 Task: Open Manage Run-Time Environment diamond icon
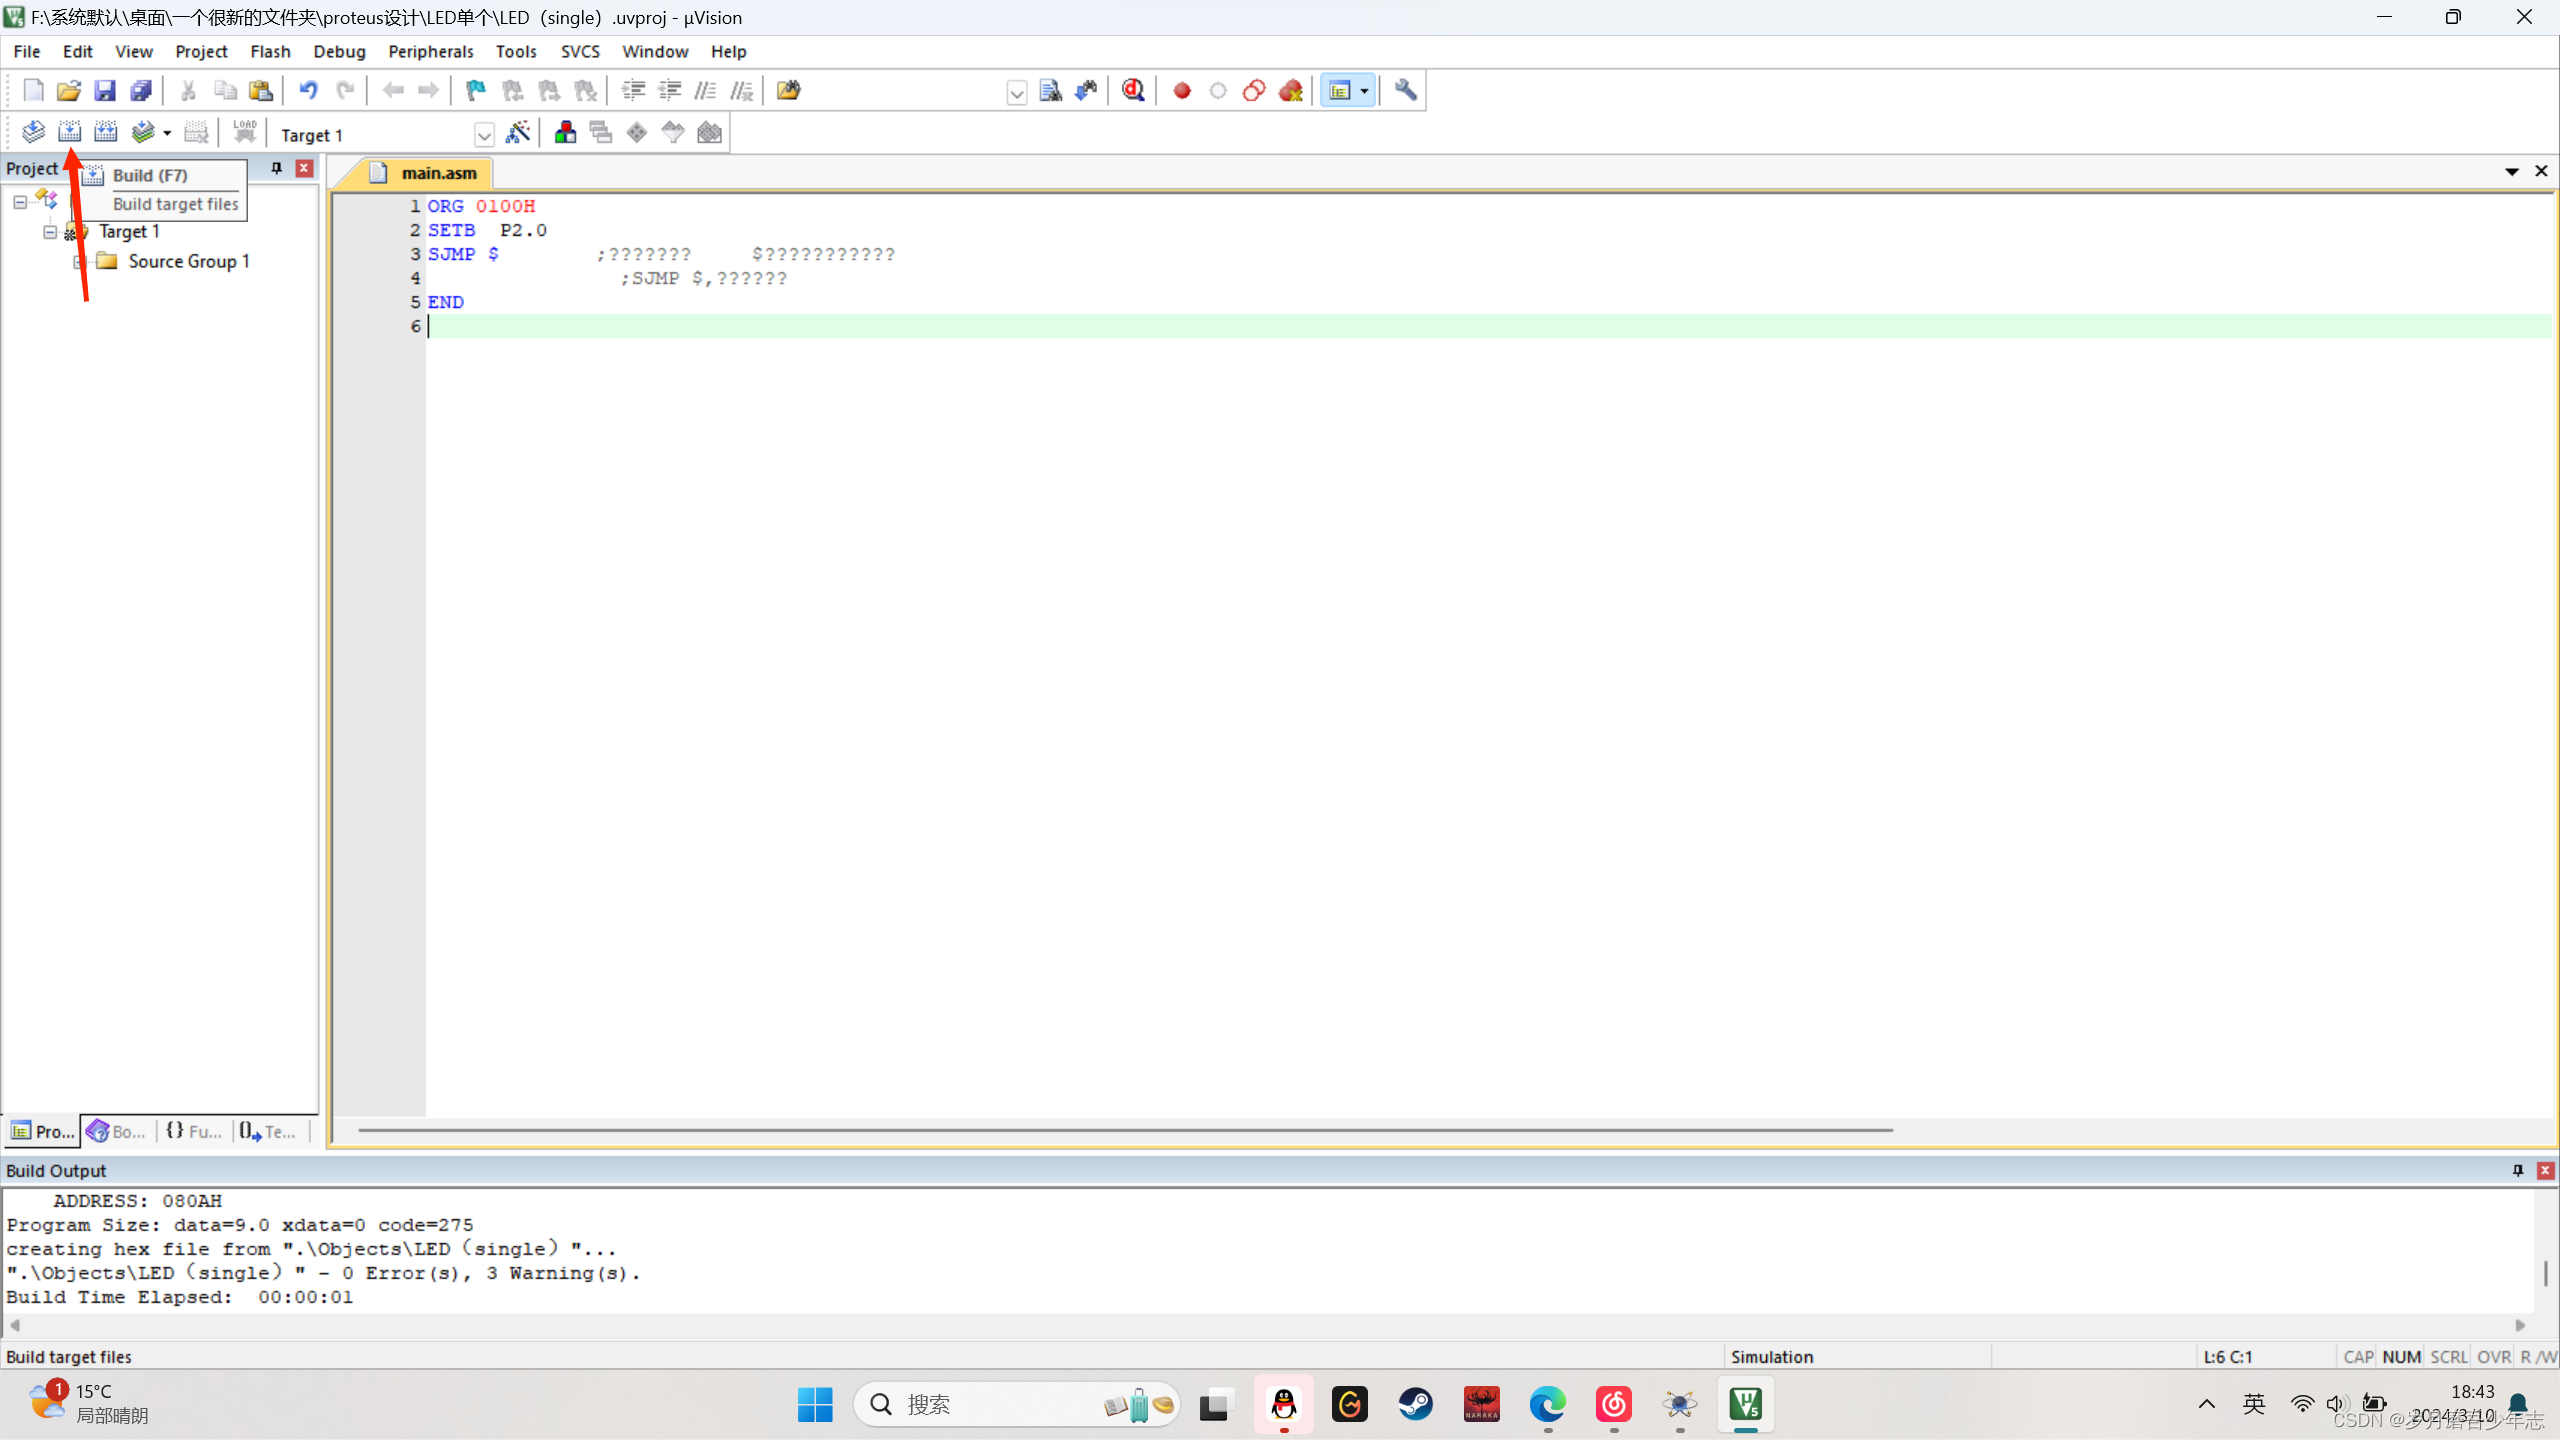pos(637,132)
